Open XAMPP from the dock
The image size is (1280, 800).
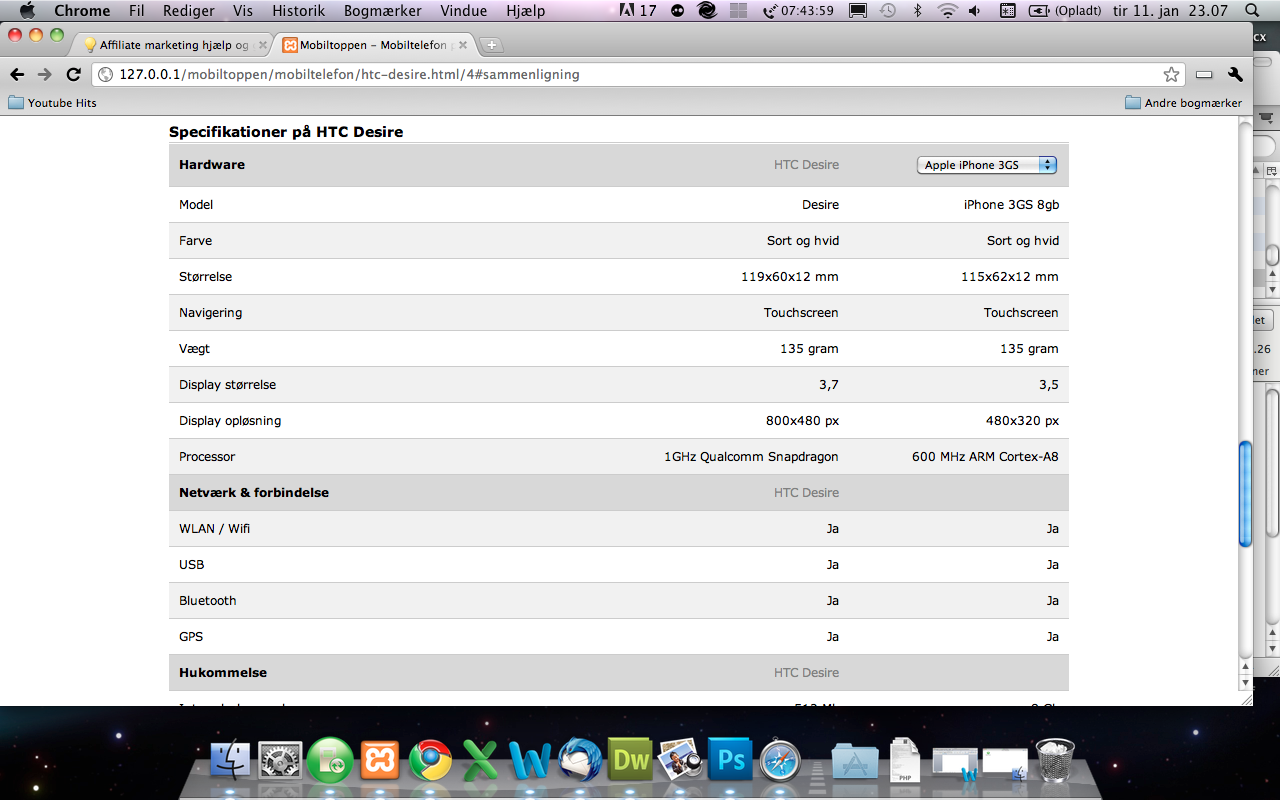tap(380, 761)
